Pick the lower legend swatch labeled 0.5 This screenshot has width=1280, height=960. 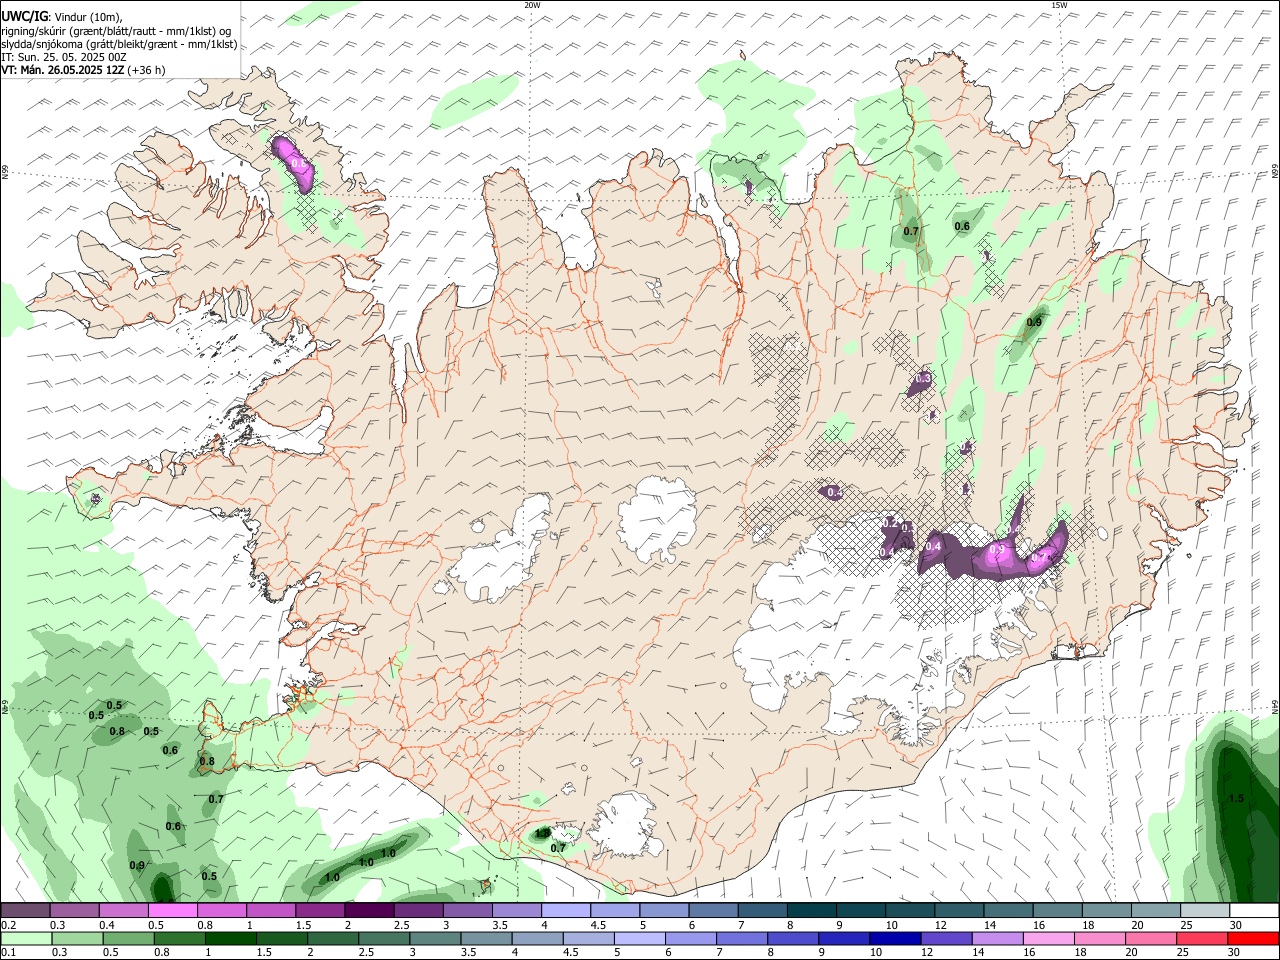click(x=129, y=938)
